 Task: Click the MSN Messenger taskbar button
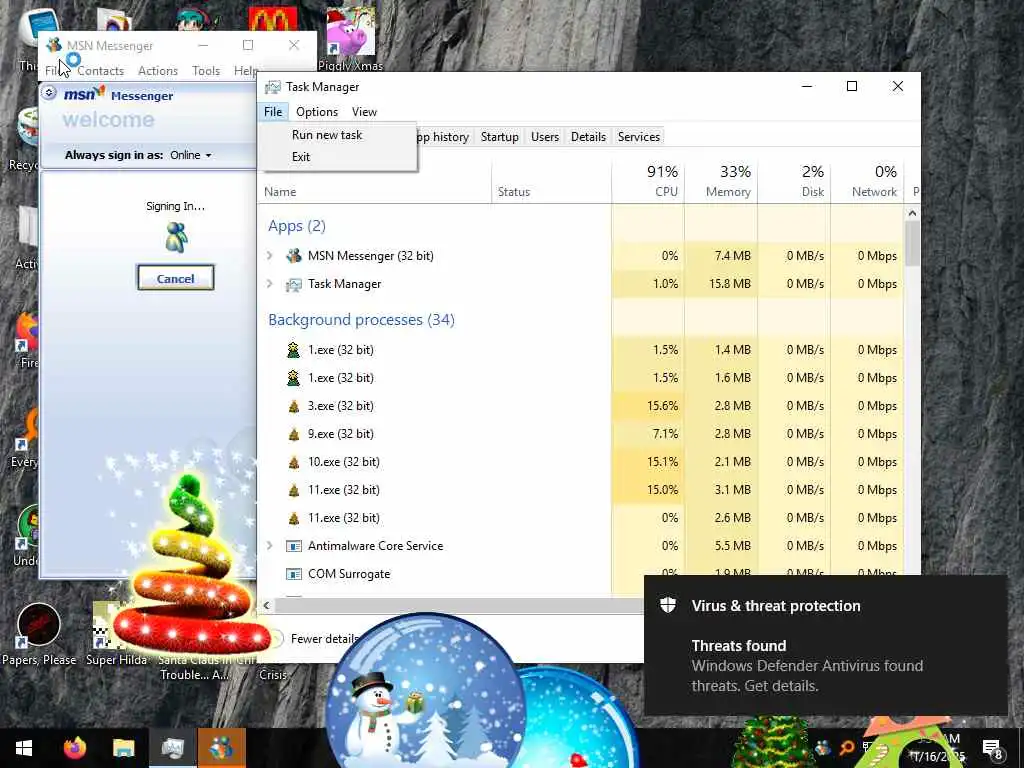(221, 748)
